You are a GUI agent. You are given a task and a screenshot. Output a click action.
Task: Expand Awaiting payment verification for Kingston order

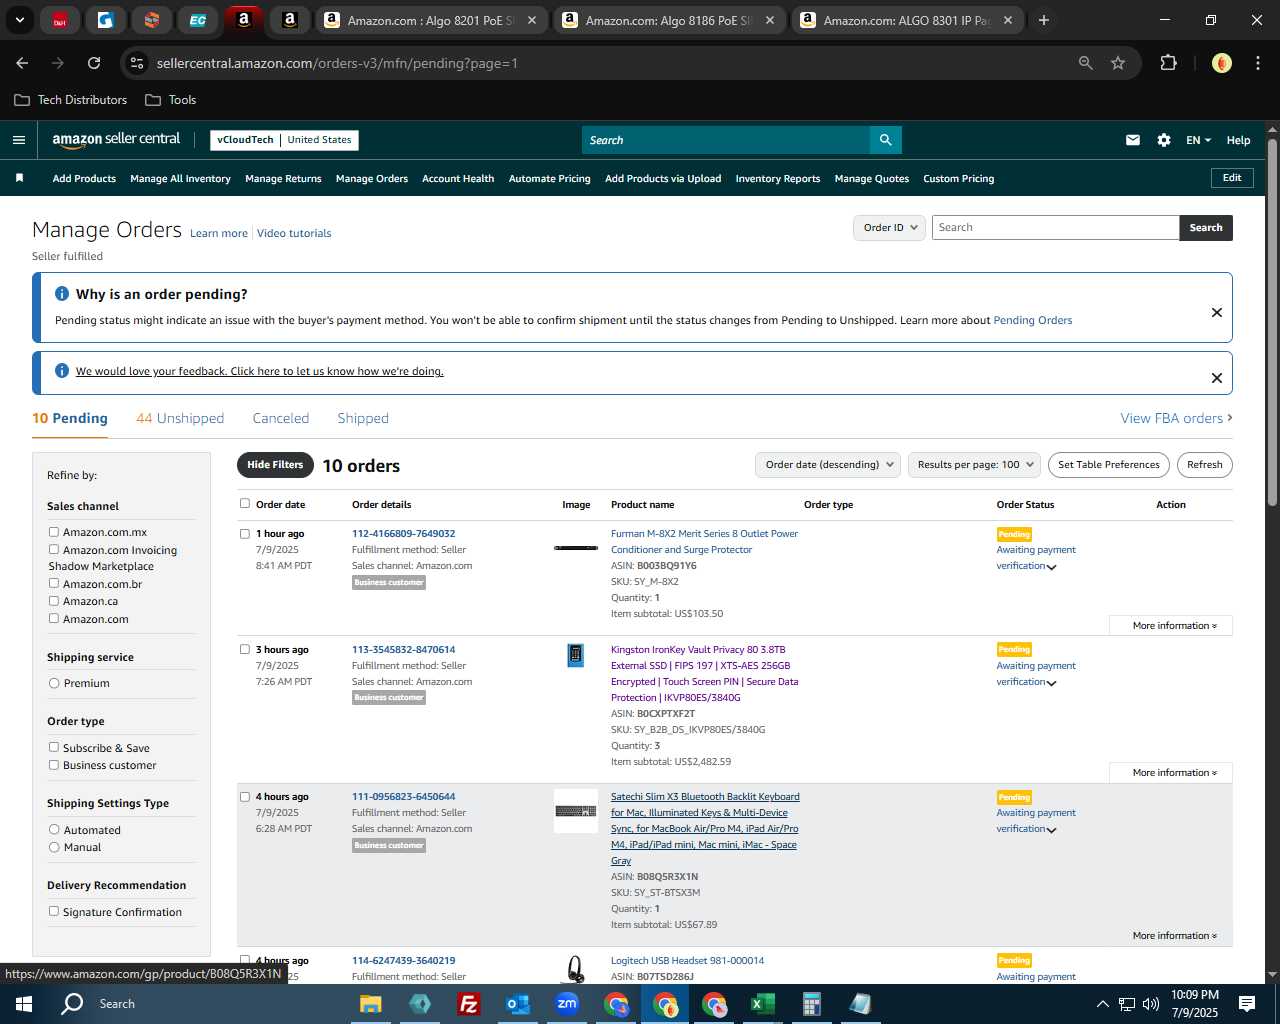click(1051, 683)
